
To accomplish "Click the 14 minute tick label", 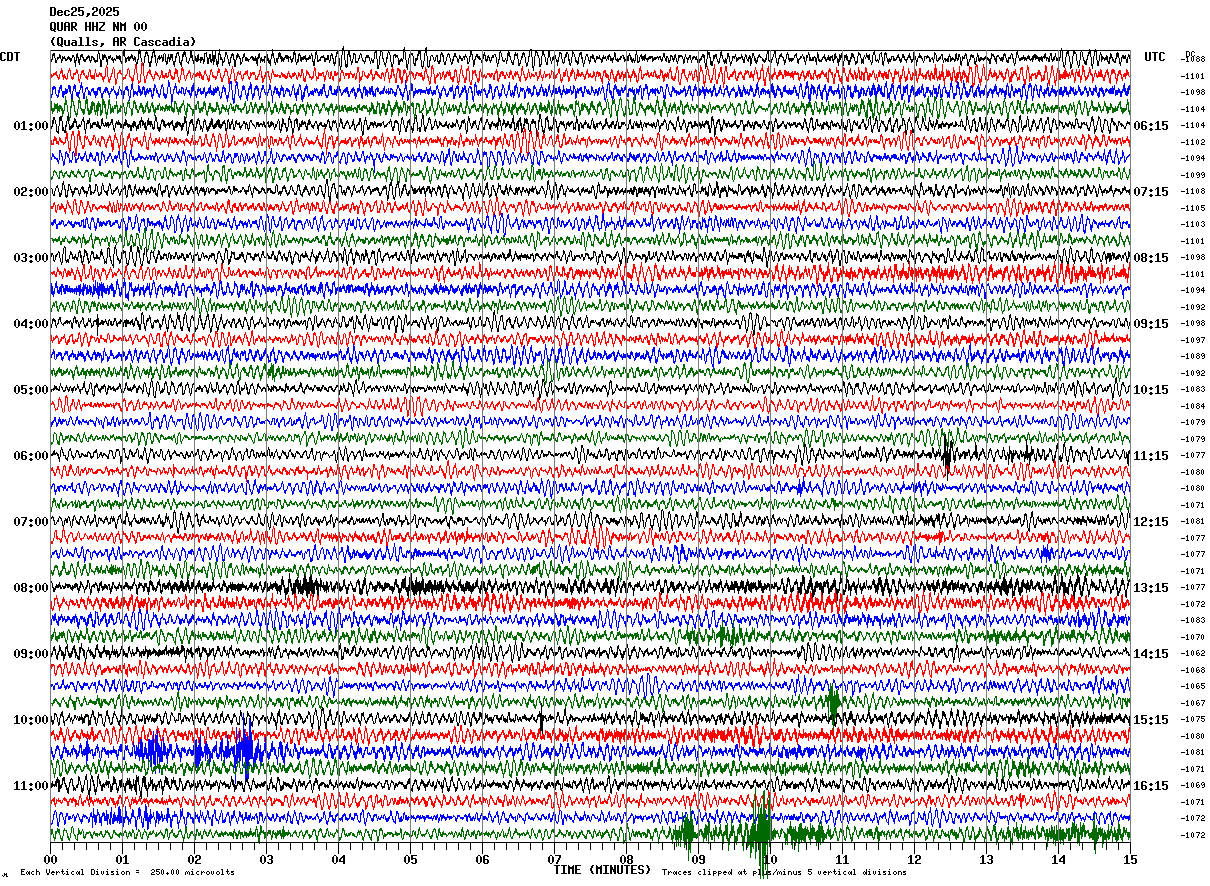I will [x=1058, y=859].
